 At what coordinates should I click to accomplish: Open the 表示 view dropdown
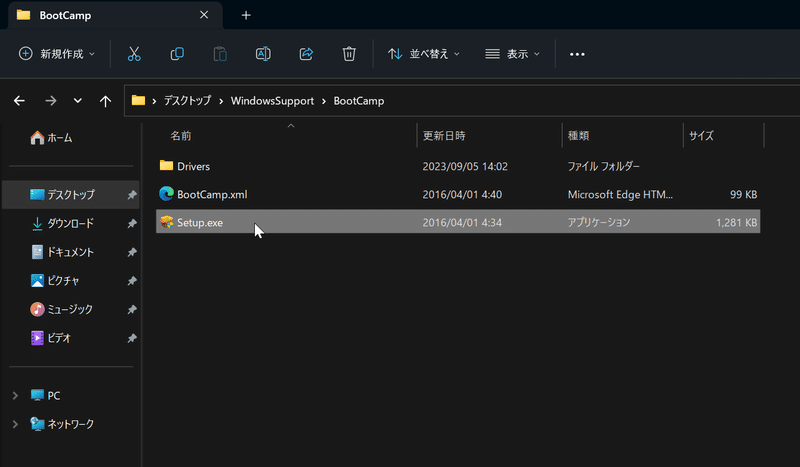[x=512, y=54]
